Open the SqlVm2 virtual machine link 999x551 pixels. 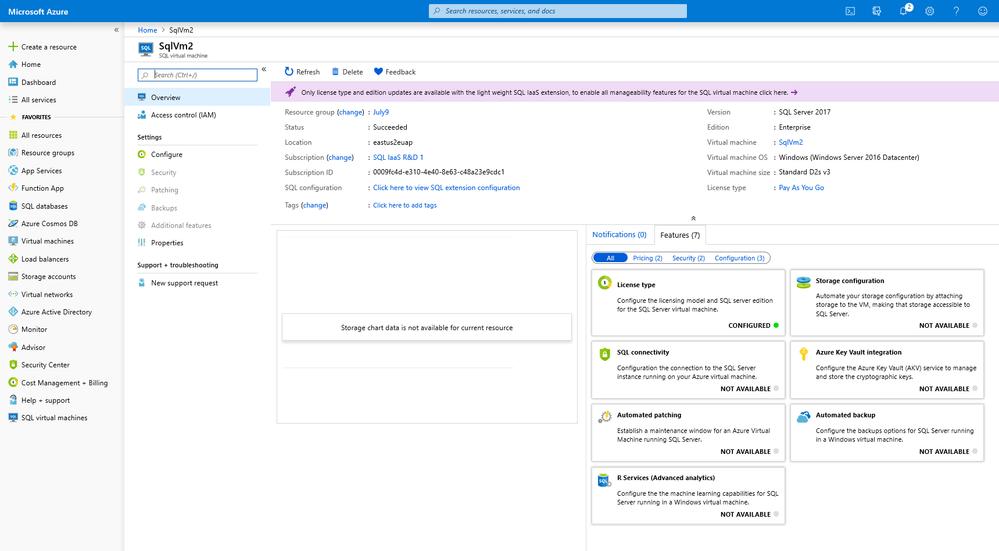pyautogui.click(x=791, y=143)
